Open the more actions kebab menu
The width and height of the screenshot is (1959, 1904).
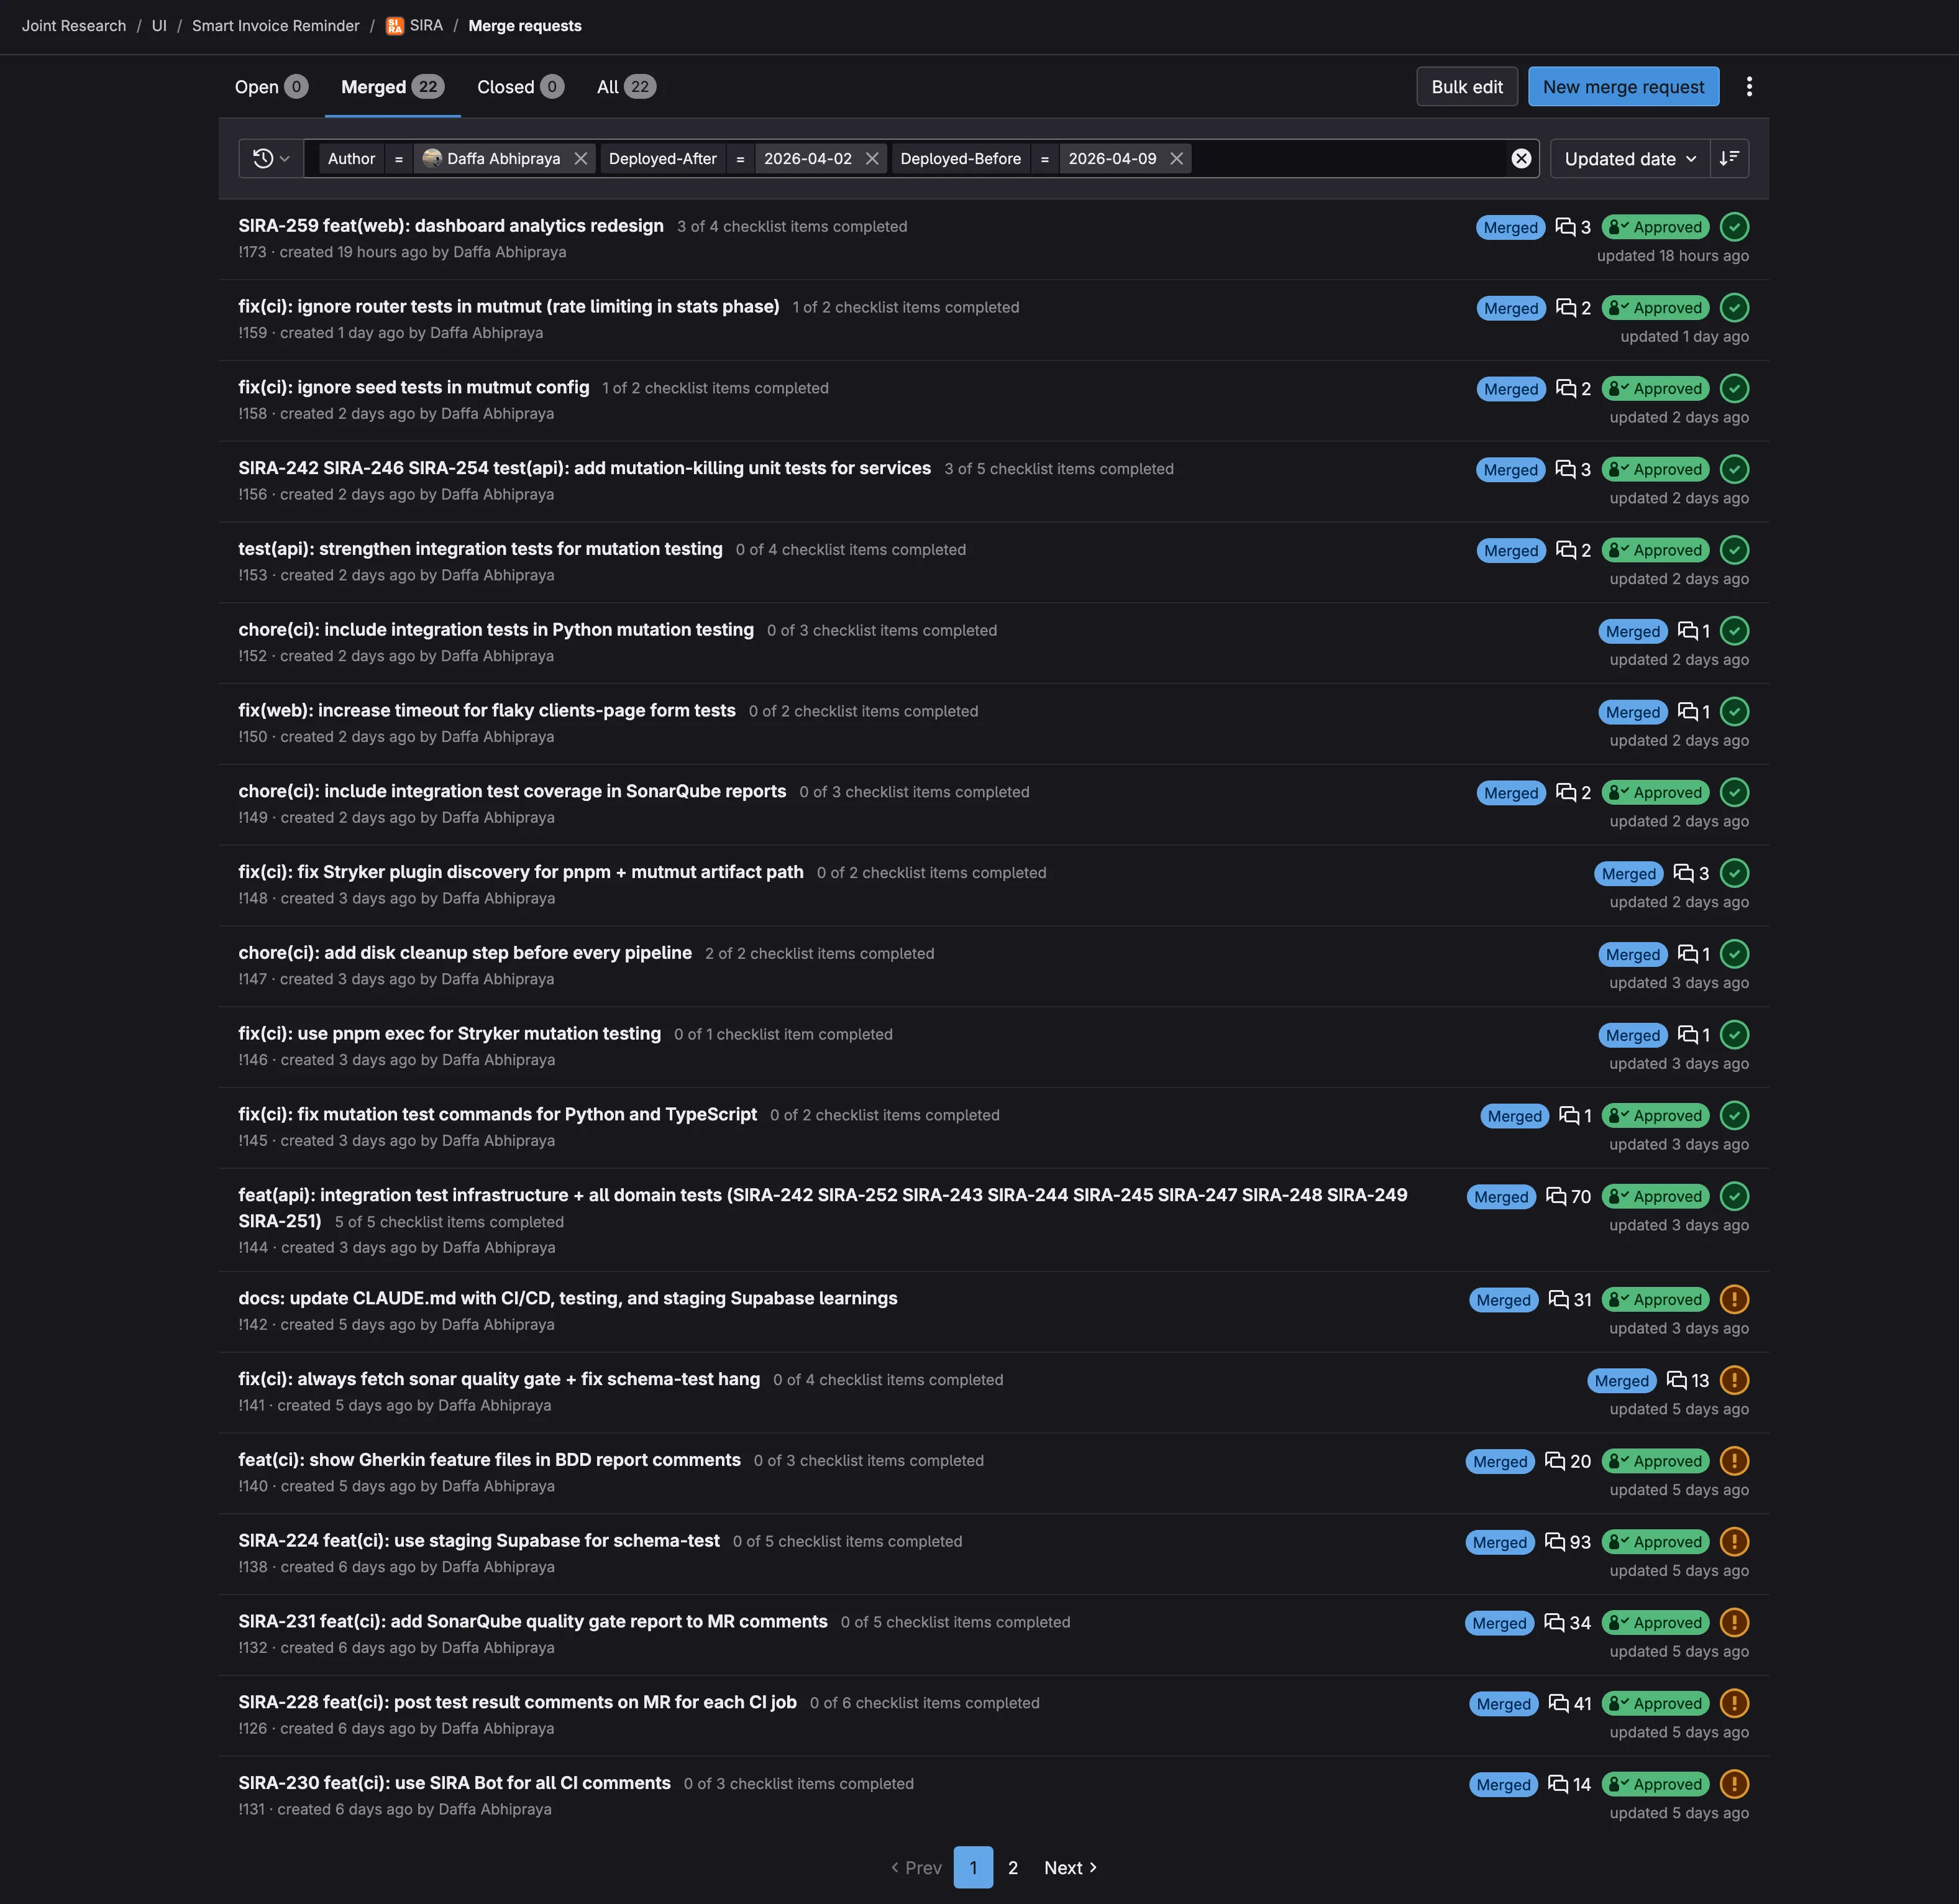click(x=1749, y=86)
